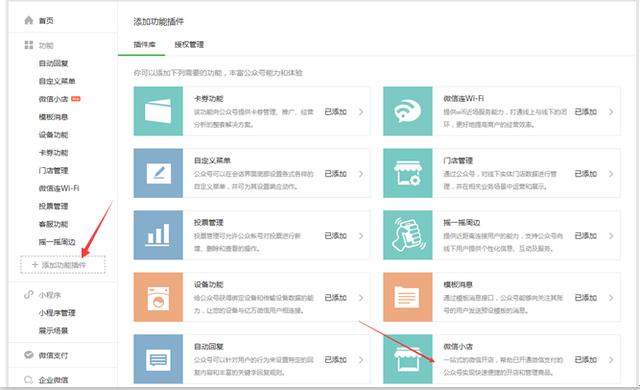Expand the 微信连Wi-Fi card chevron
Viewport: 640px width, 390px height.
click(611, 111)
